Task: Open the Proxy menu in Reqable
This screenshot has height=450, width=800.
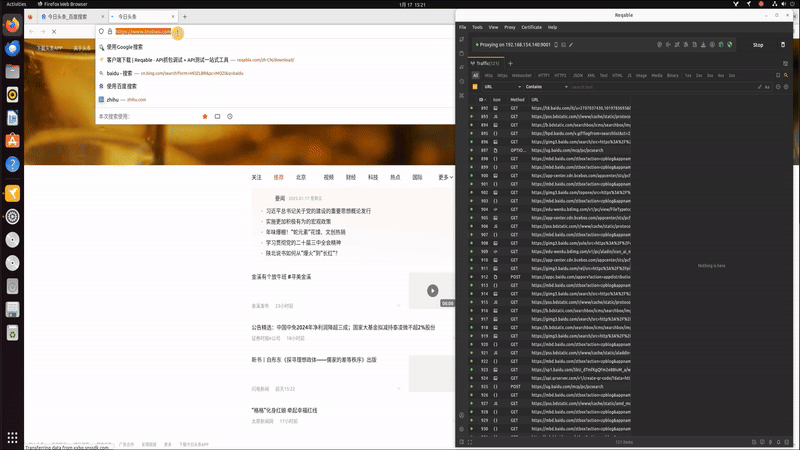Action: click(510, 28)
